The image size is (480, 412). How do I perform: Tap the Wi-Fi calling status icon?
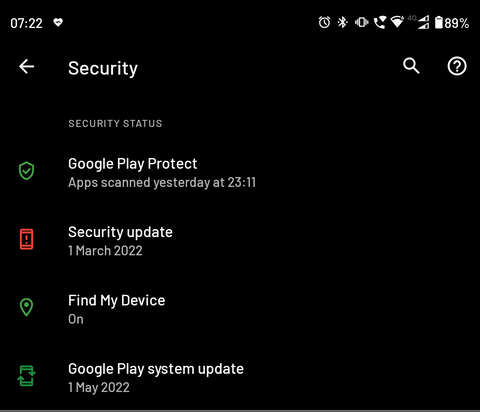(x=380, y=23)
